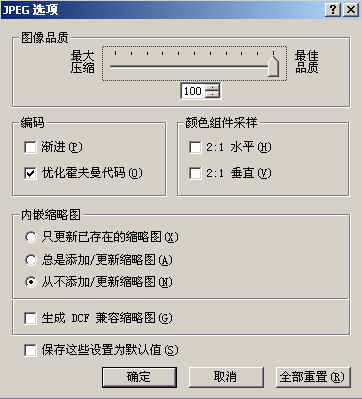The width and height of the screenshot is (362, 399).
Task: Select 总是添加/更新缩略图 (A) radio
Action: click(30, 260)
